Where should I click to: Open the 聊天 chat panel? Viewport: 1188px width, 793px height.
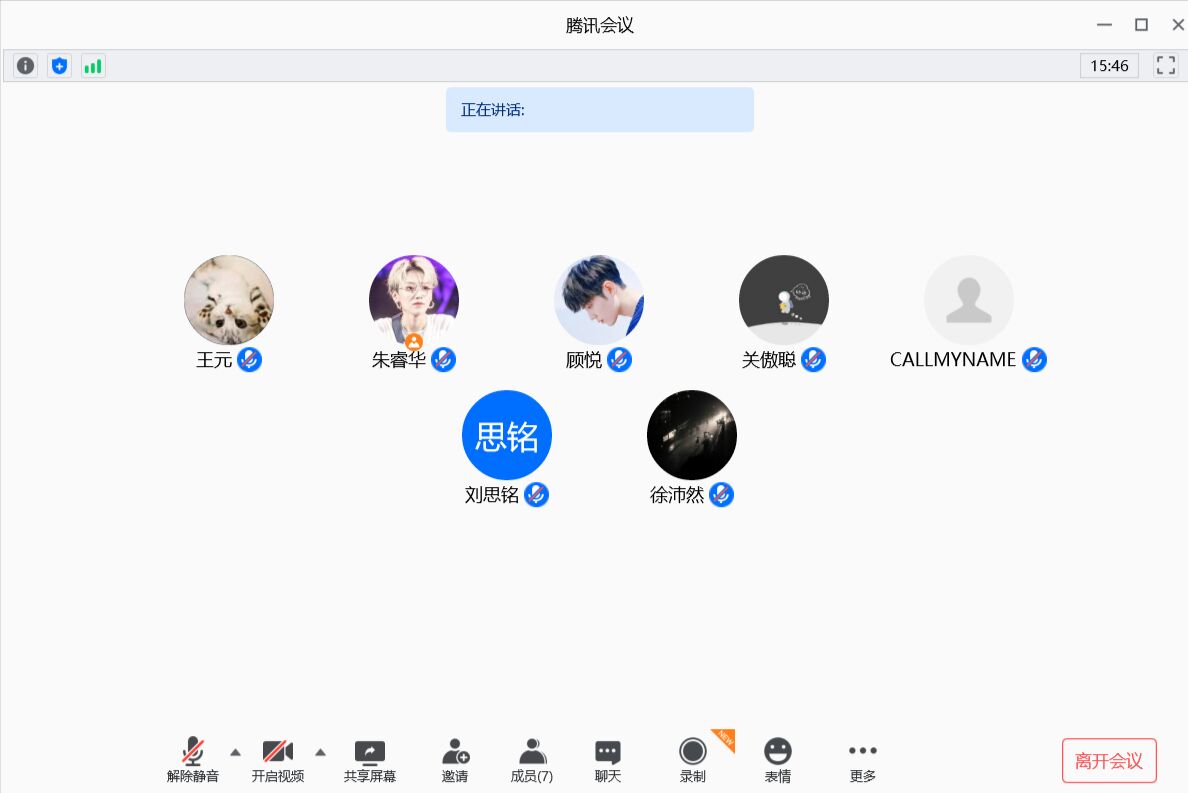(607, 760)
